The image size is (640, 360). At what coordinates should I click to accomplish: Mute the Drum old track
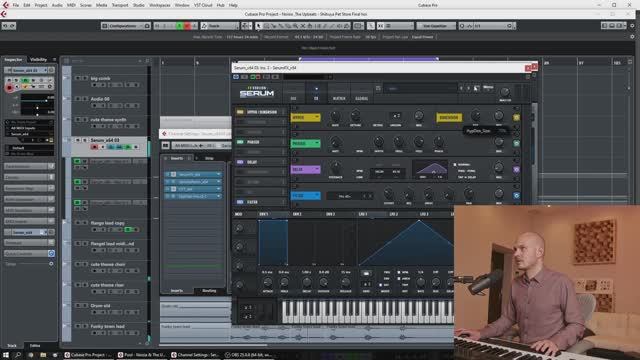[78, 305]
